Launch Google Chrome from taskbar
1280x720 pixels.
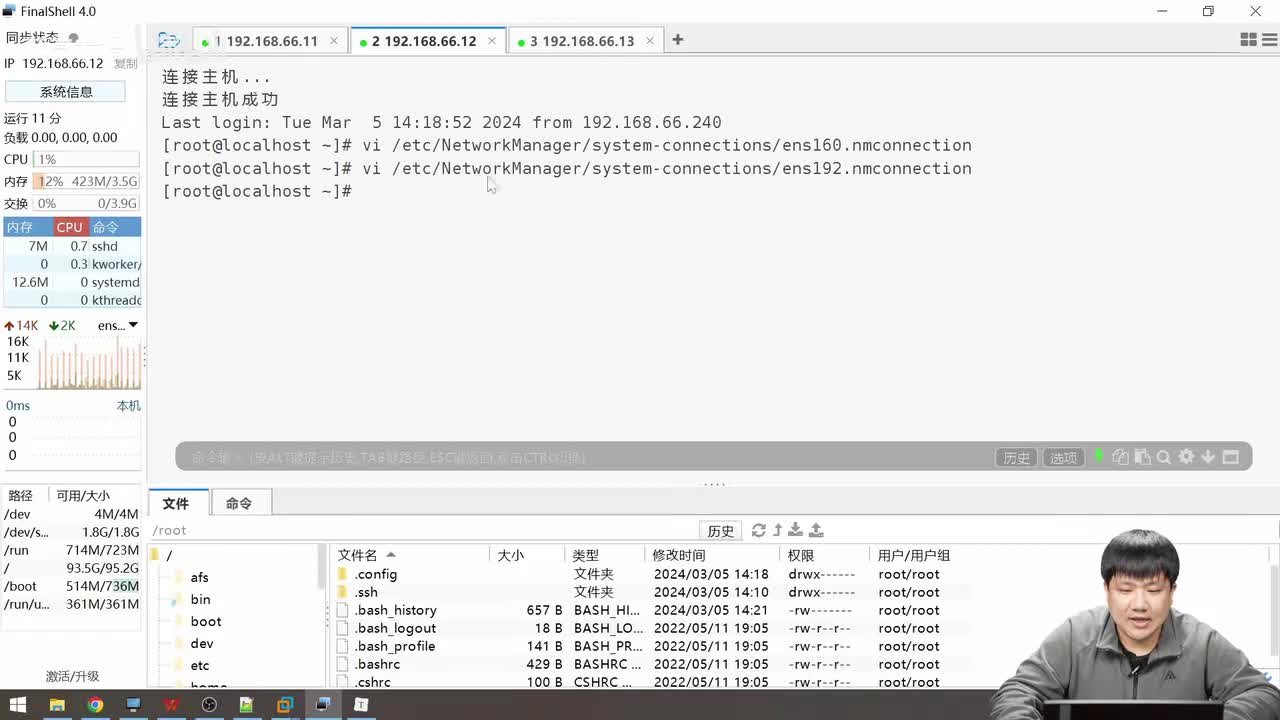(95, 705)
